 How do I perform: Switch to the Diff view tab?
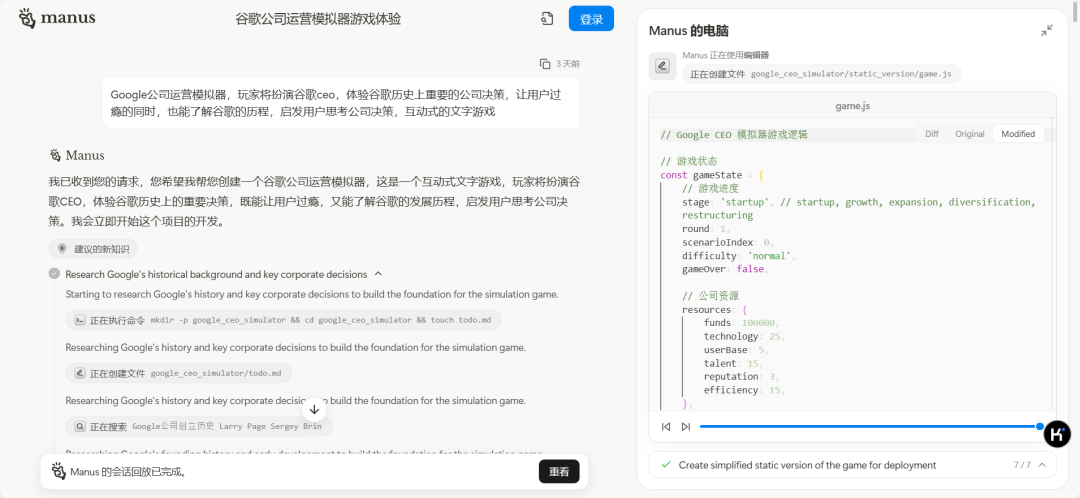[x=931, y=134]
